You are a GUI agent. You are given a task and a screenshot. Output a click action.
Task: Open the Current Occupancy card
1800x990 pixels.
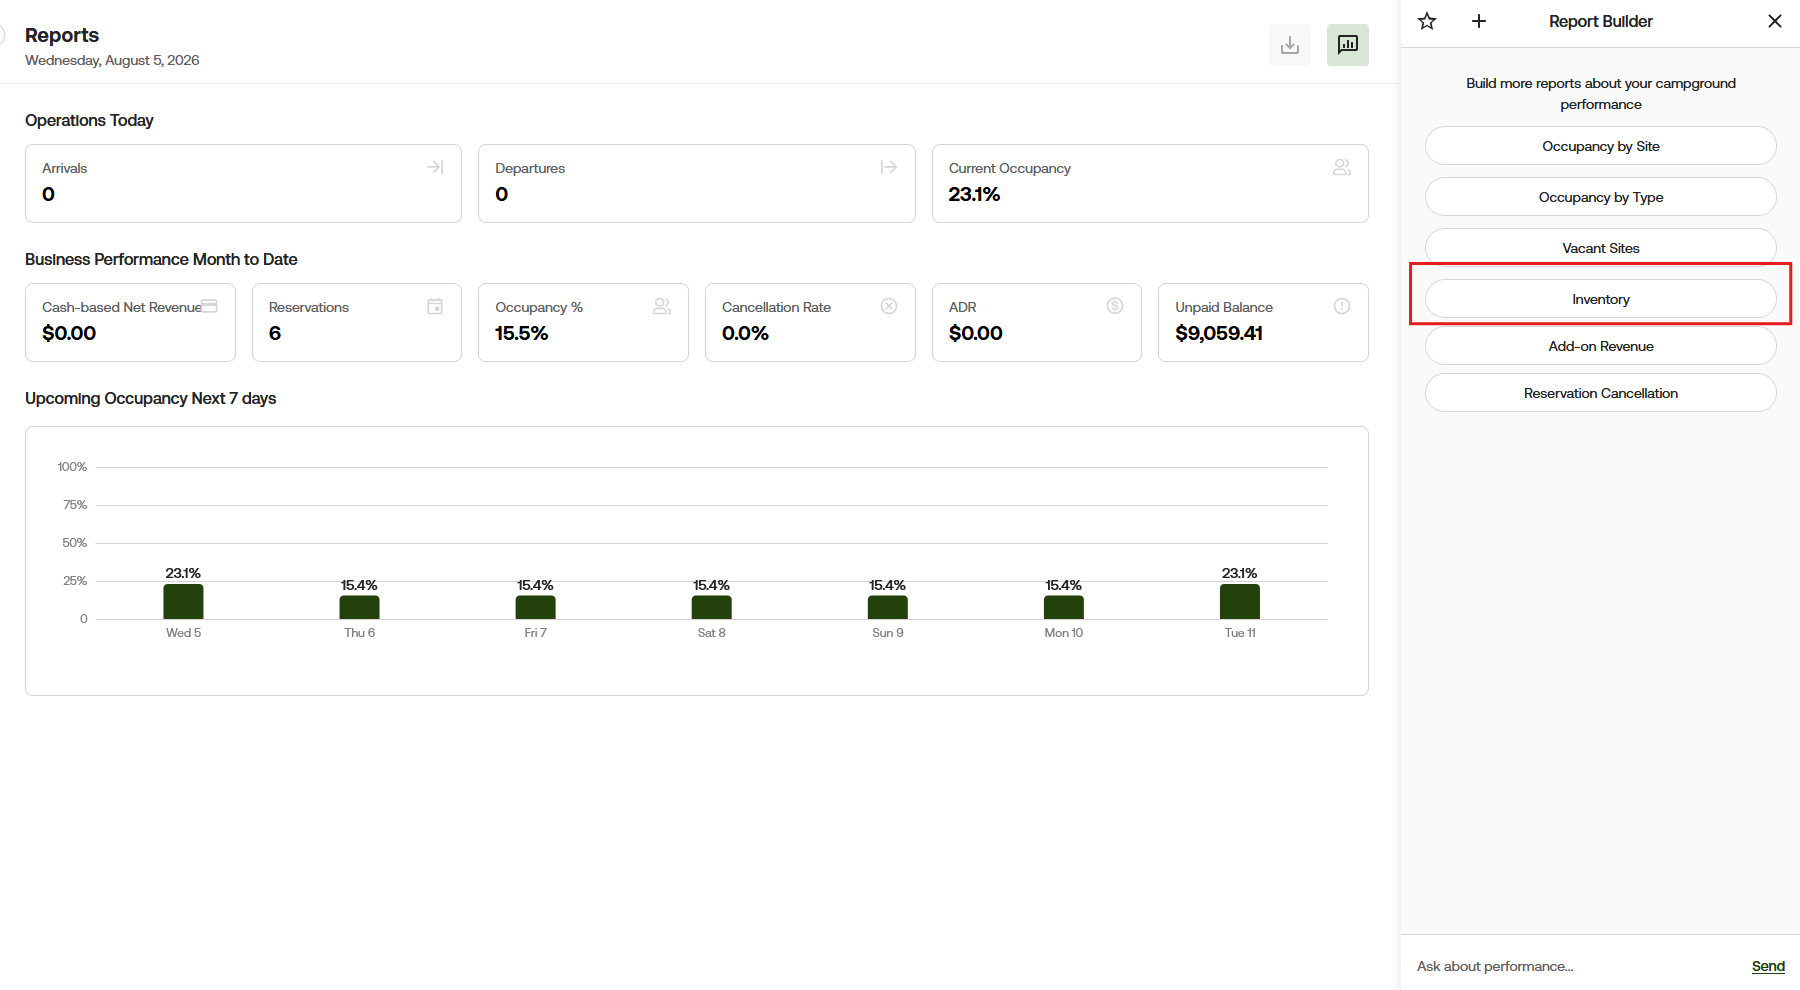(x=1150, y=183)
